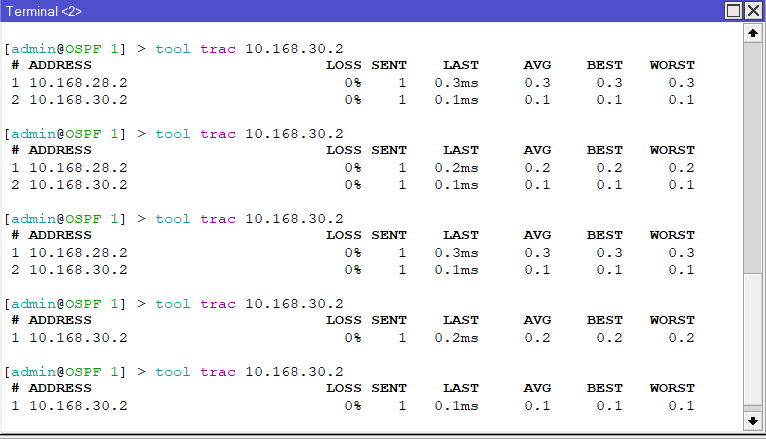Click the scroll down arrow button
Image resolution: width=766 pixels, height=439 pixels.
(x=753, y=419)
